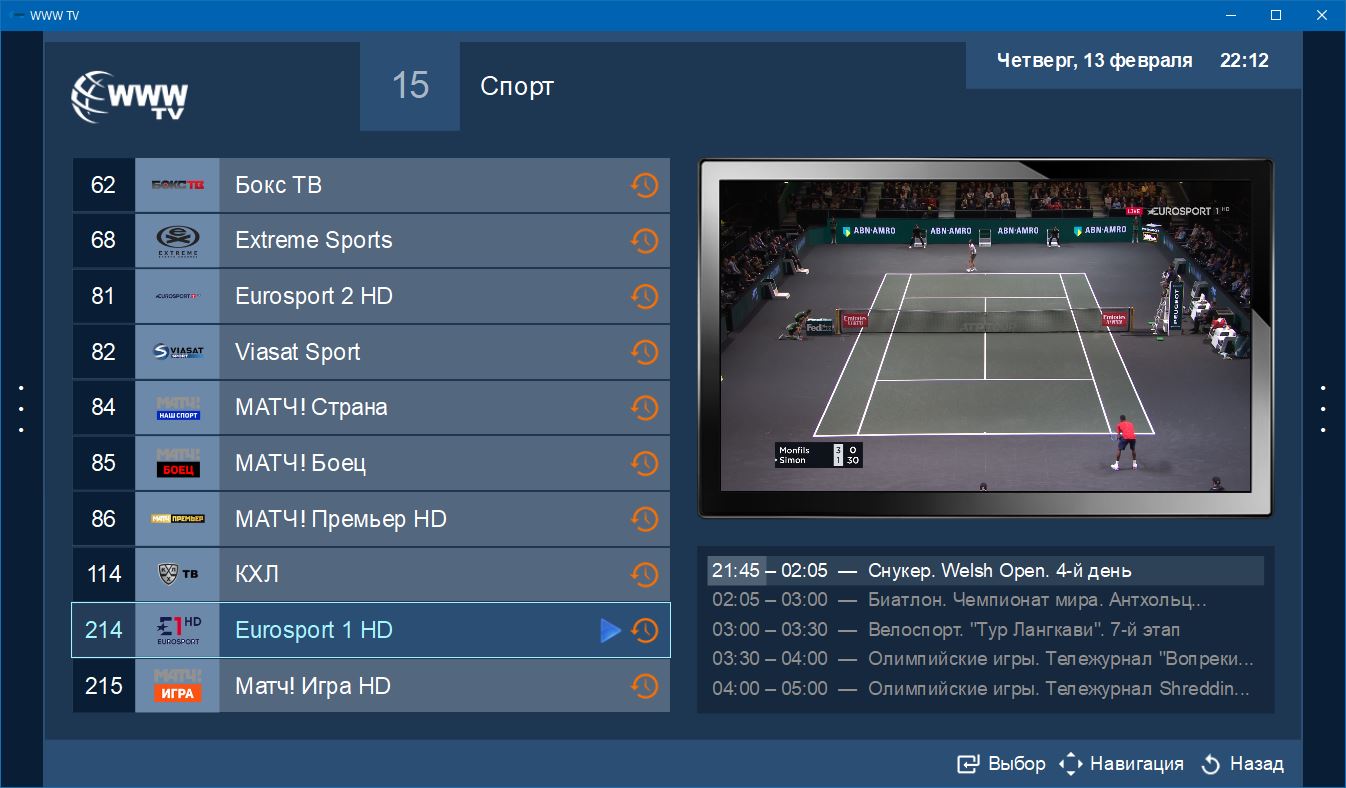Click the КХЛ channel archive icon
The width and height of the screenshot is (1346, 788).
[645, 575]
